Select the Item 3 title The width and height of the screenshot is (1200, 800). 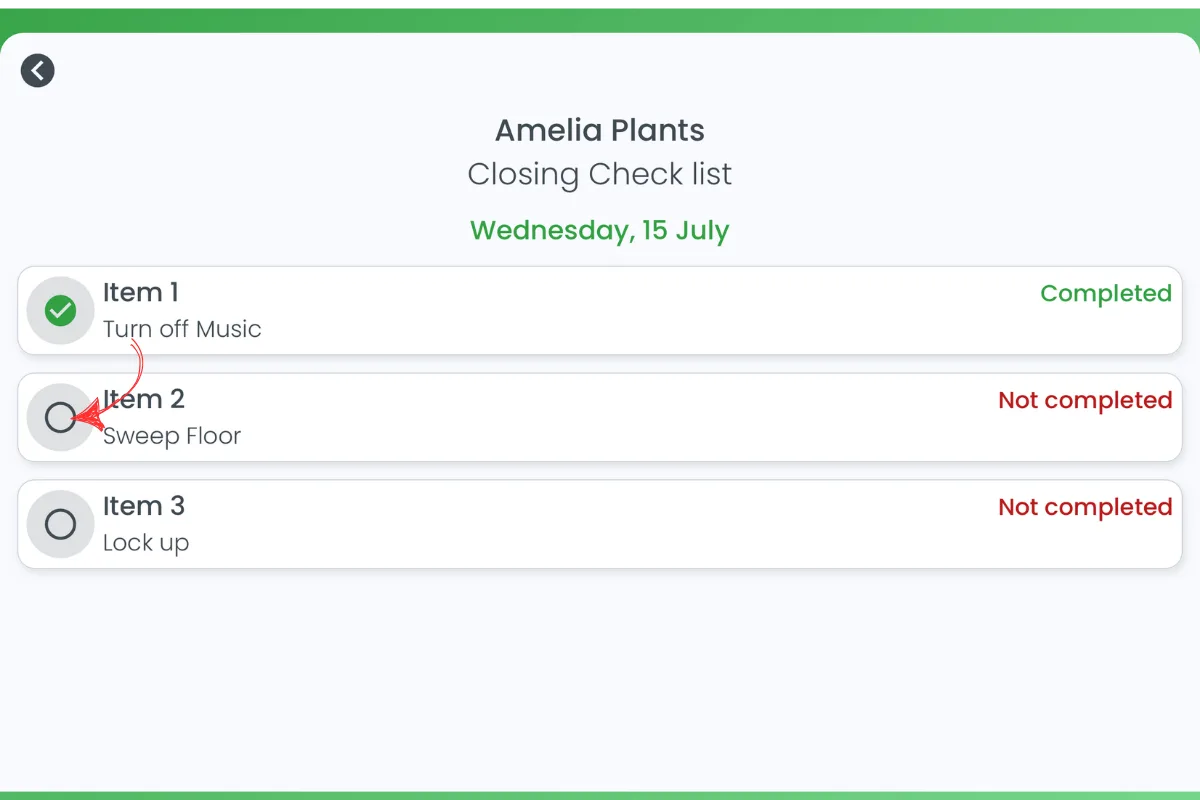point(144,506)
